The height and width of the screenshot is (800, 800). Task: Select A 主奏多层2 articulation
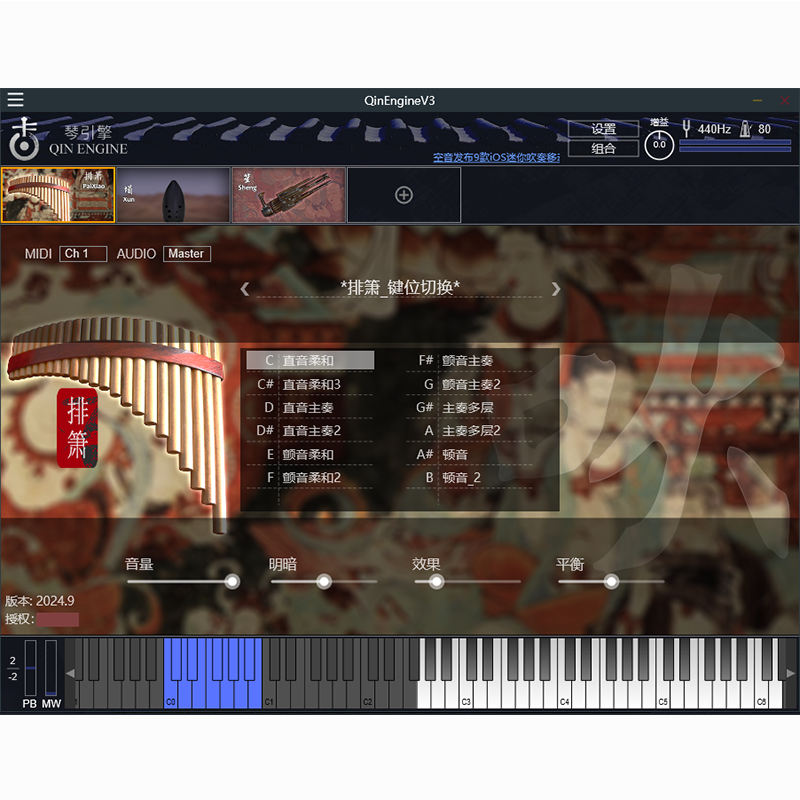(469, 431)
